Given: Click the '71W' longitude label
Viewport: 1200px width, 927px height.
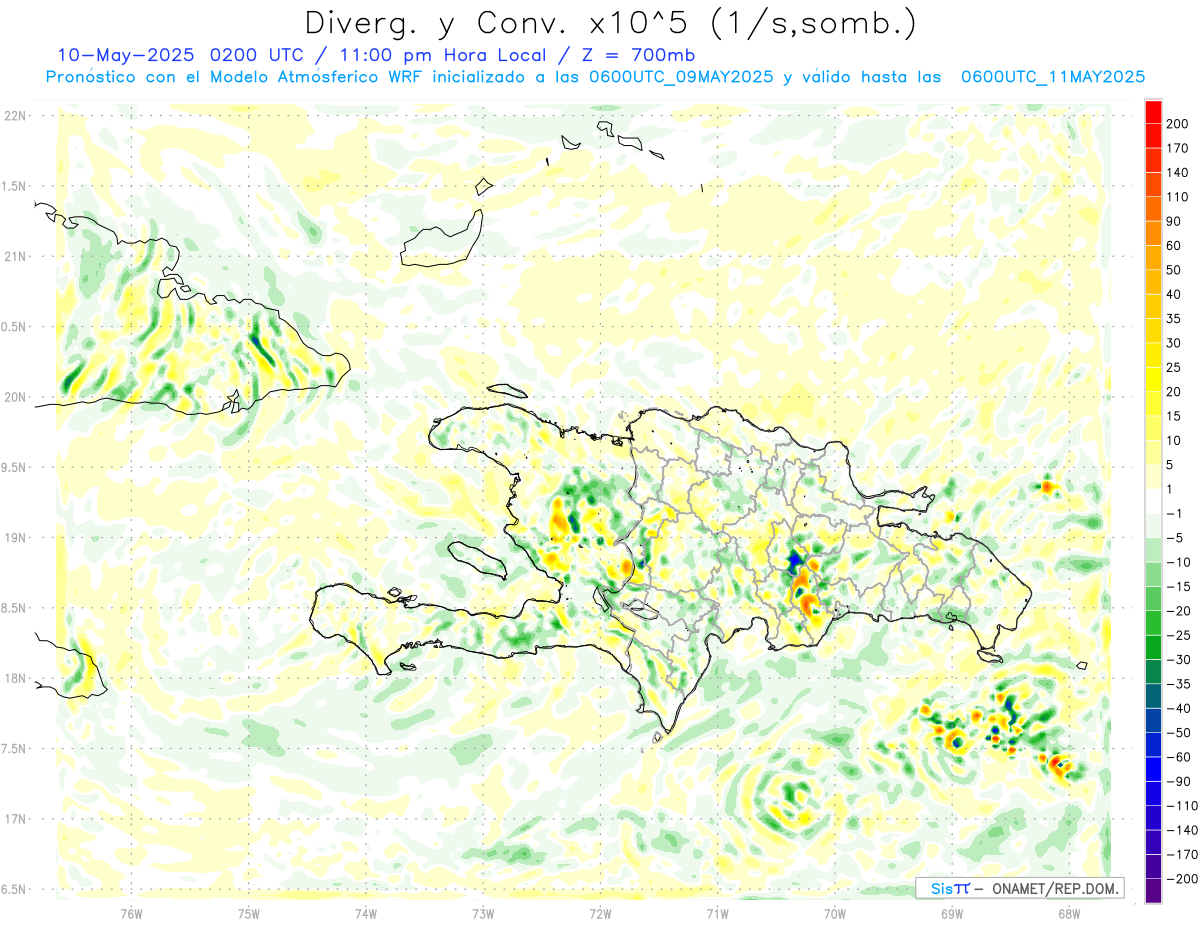Looking at the screenshot, I should pyautogui.click(x=717, y=912).
